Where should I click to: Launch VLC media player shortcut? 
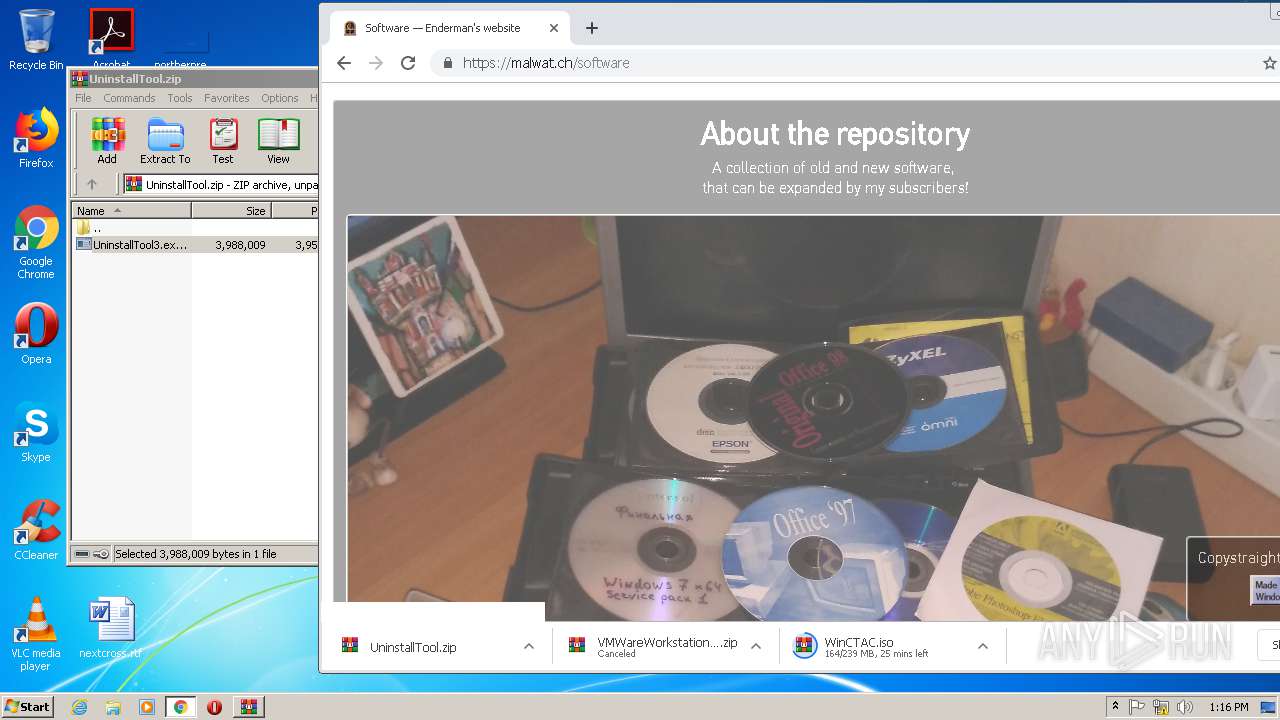coord(36,635)
